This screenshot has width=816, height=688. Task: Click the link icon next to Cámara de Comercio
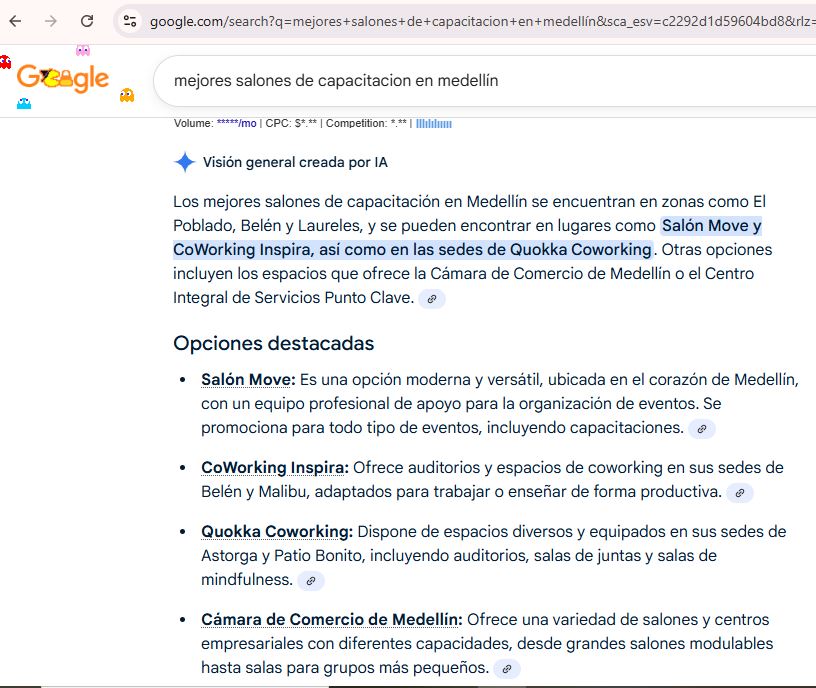[507, 668]
